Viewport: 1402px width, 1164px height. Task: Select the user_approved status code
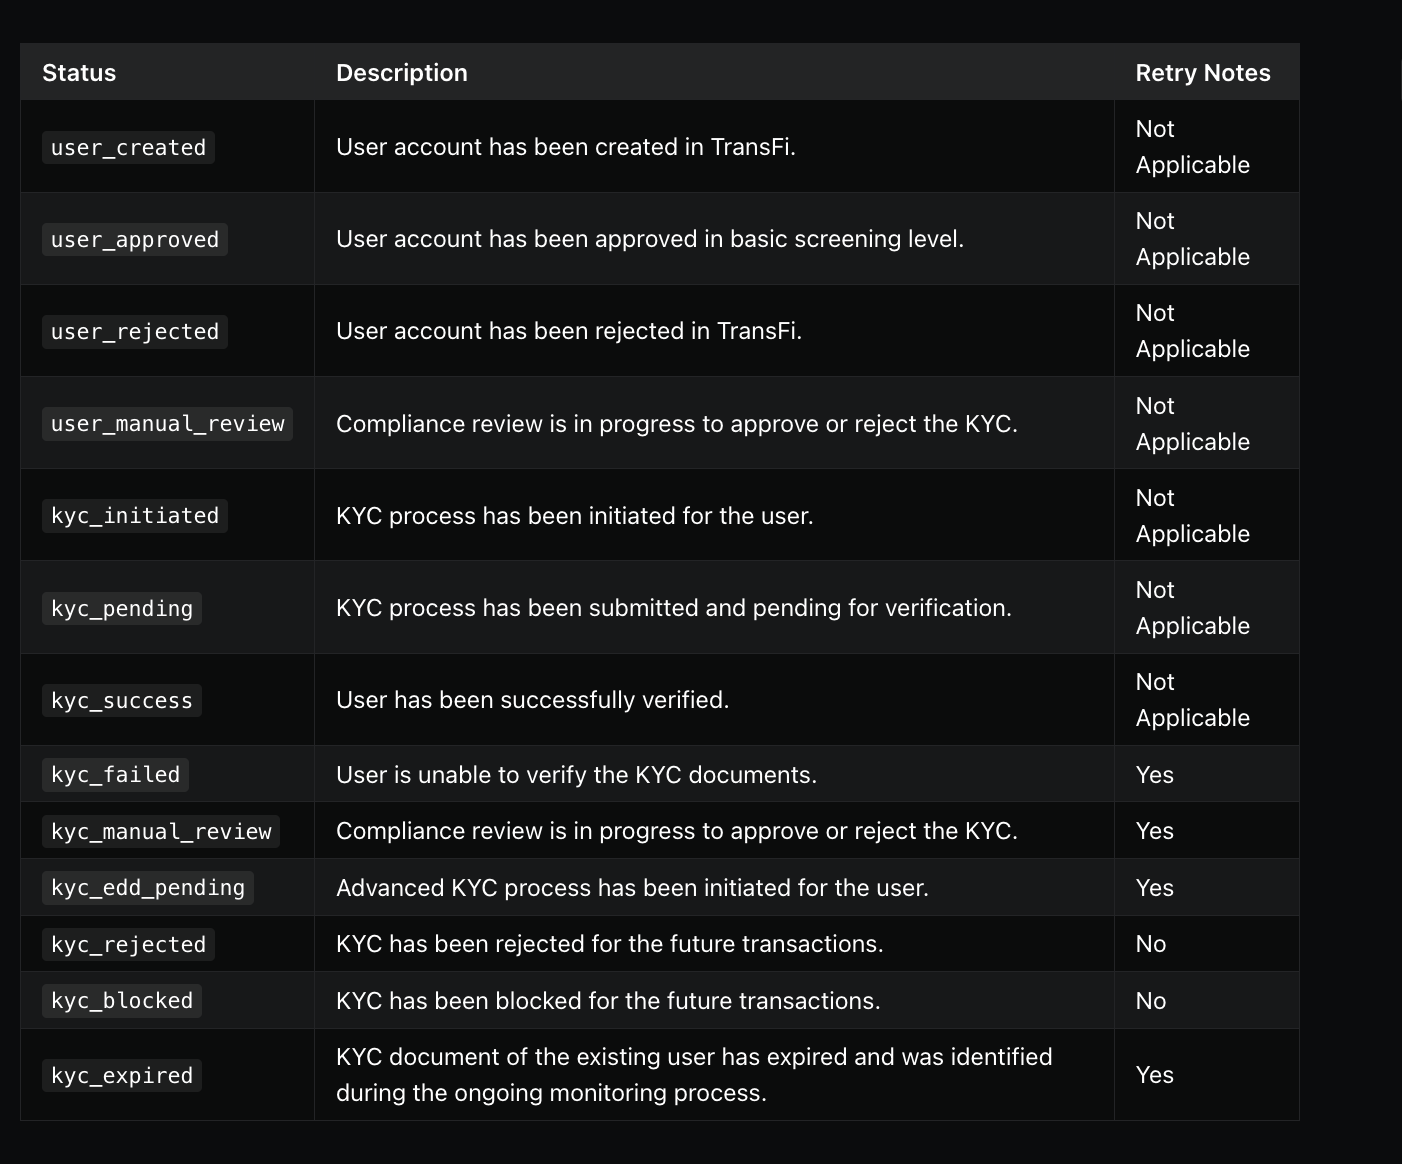click(x=135, y=239)
